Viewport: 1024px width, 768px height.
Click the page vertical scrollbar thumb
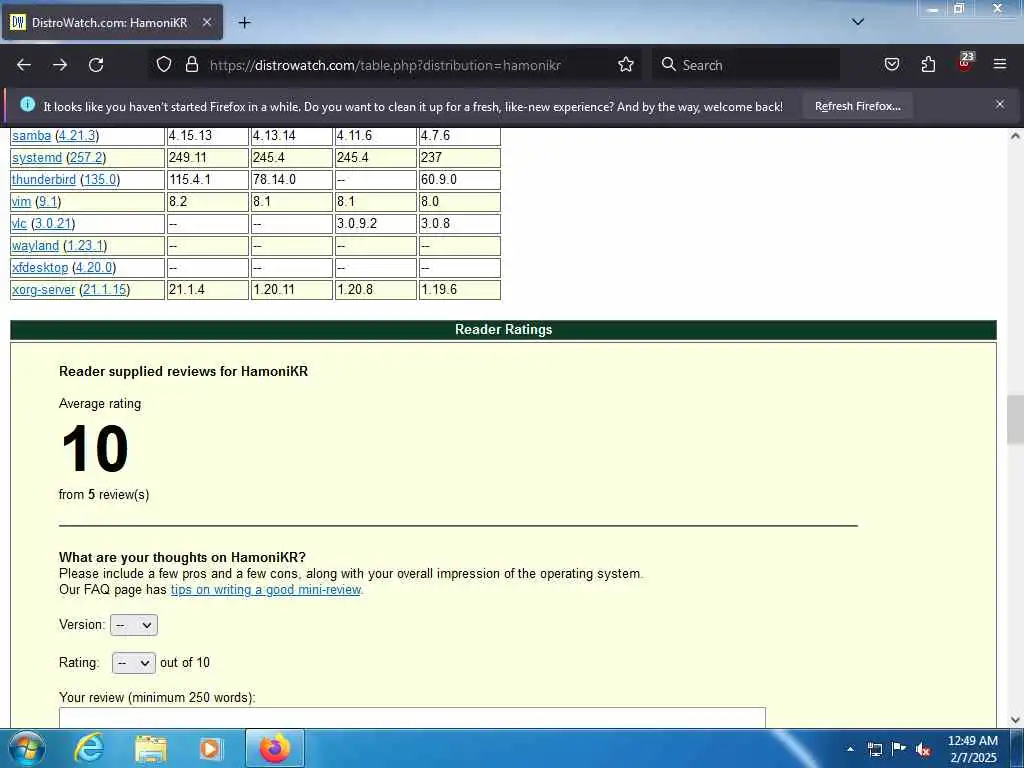point(1015,419)
